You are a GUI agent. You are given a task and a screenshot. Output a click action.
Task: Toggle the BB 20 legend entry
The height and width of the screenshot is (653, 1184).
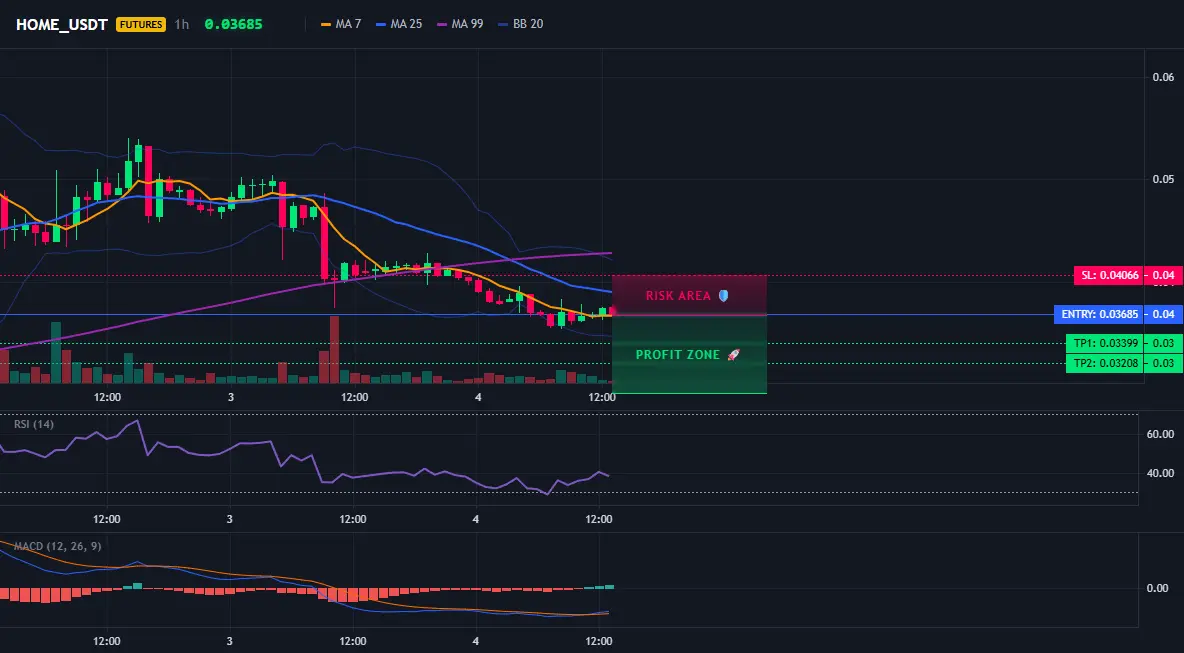coord(521,24)
